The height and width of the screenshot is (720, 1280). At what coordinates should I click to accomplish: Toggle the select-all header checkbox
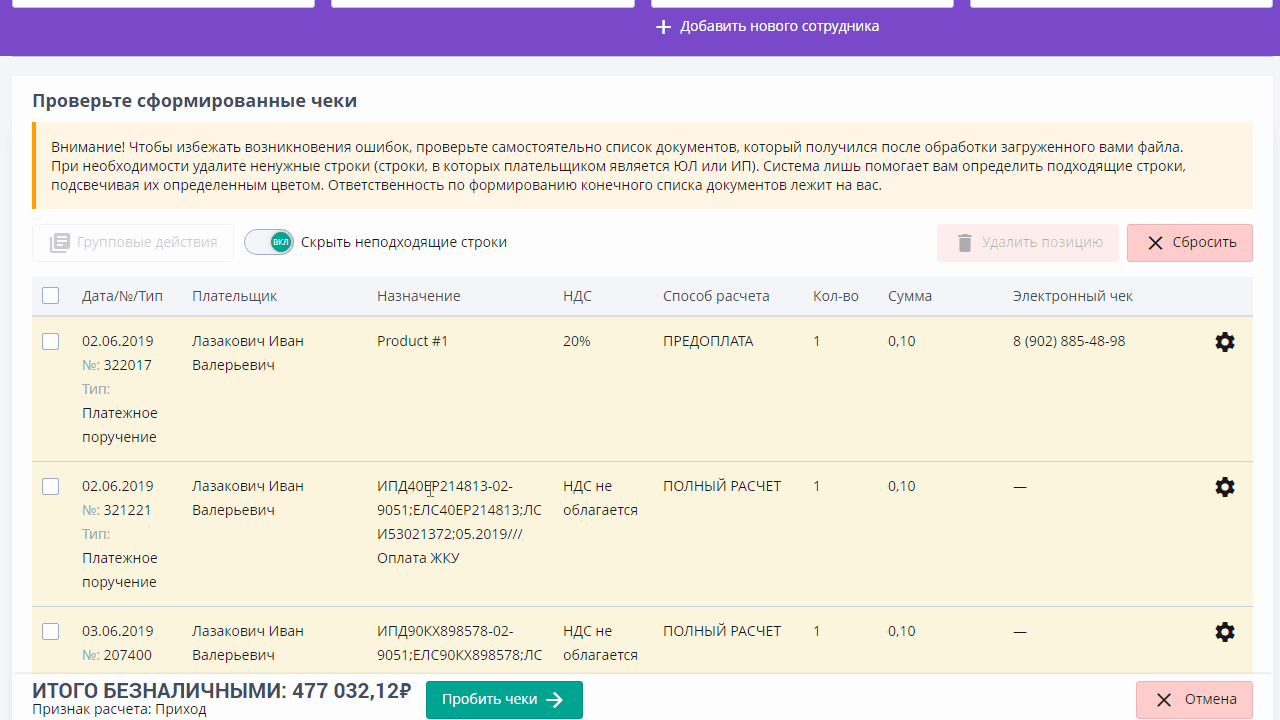tap(51, 296)
